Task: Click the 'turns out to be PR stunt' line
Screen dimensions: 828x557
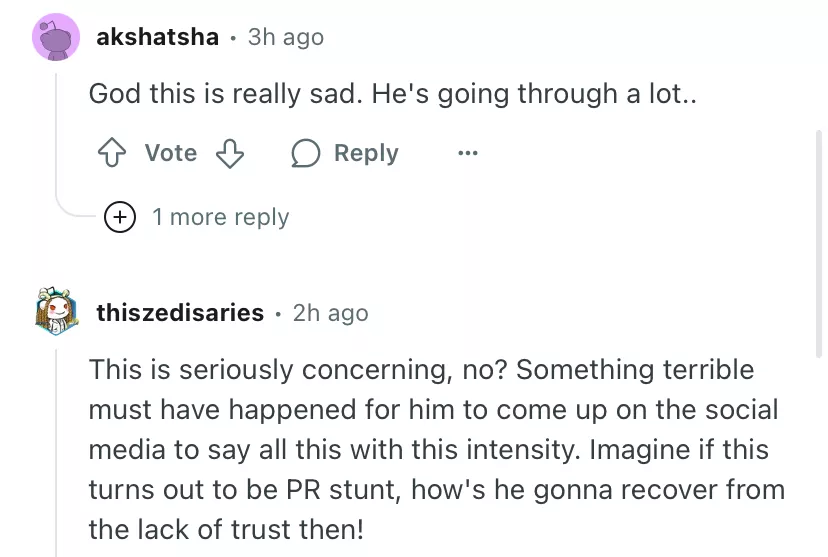Action: tap(436, 490)
